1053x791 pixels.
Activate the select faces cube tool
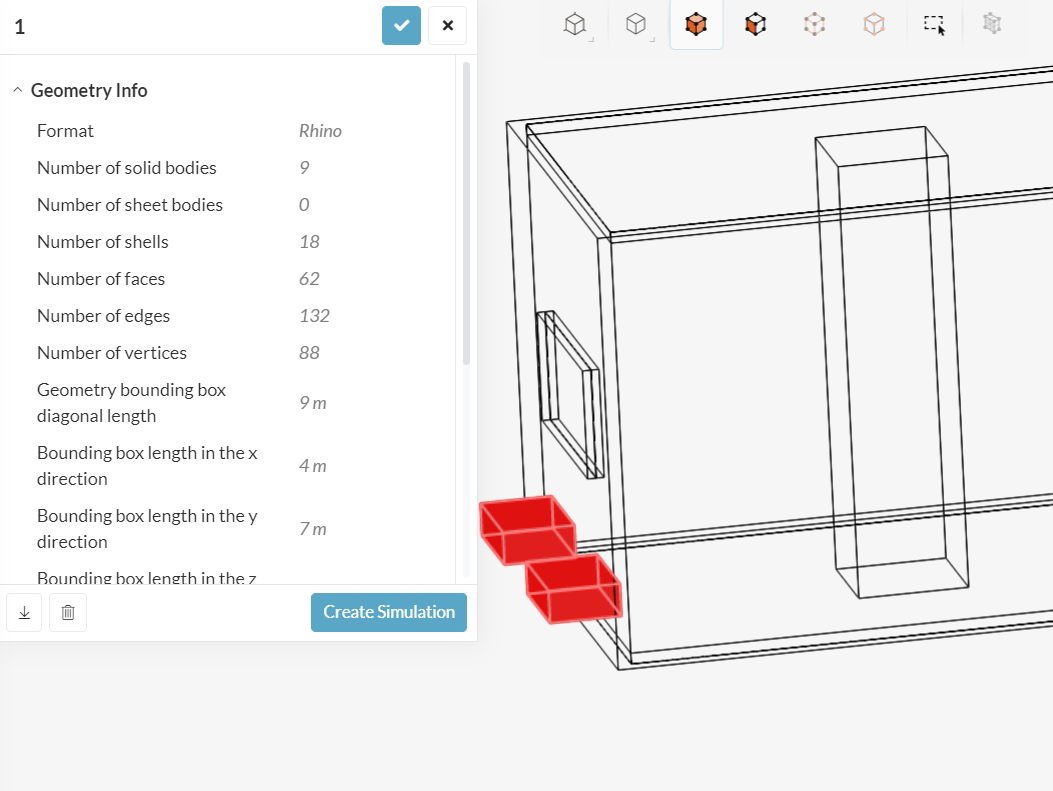click(756, 25)
